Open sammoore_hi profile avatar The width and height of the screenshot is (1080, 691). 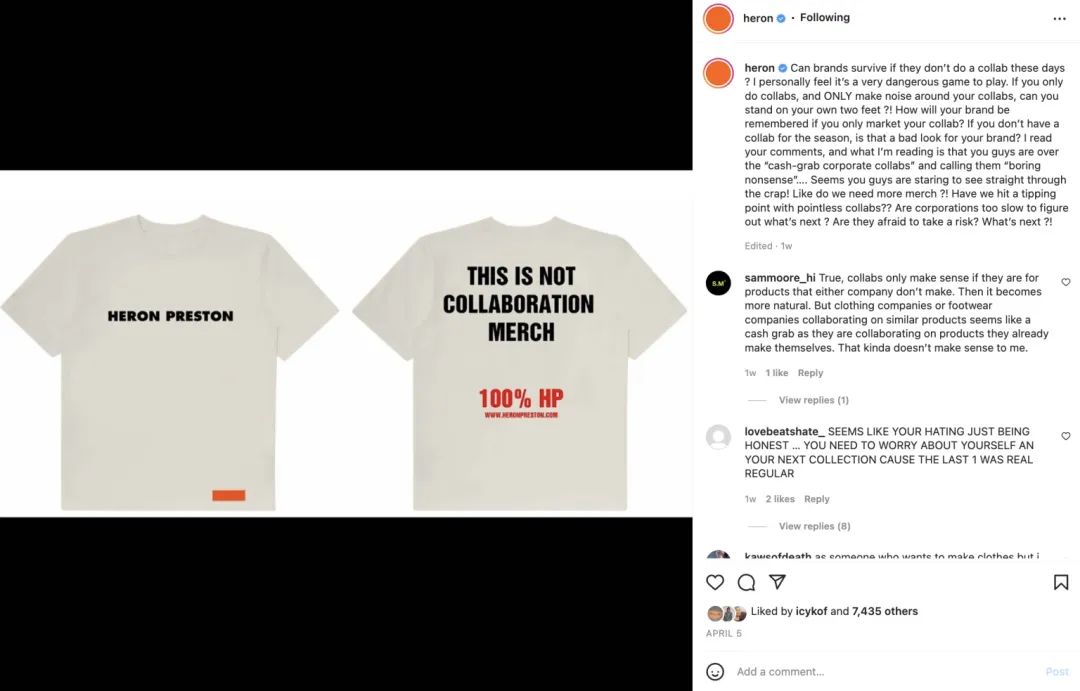pyautogui.click(x=718, y=284)
